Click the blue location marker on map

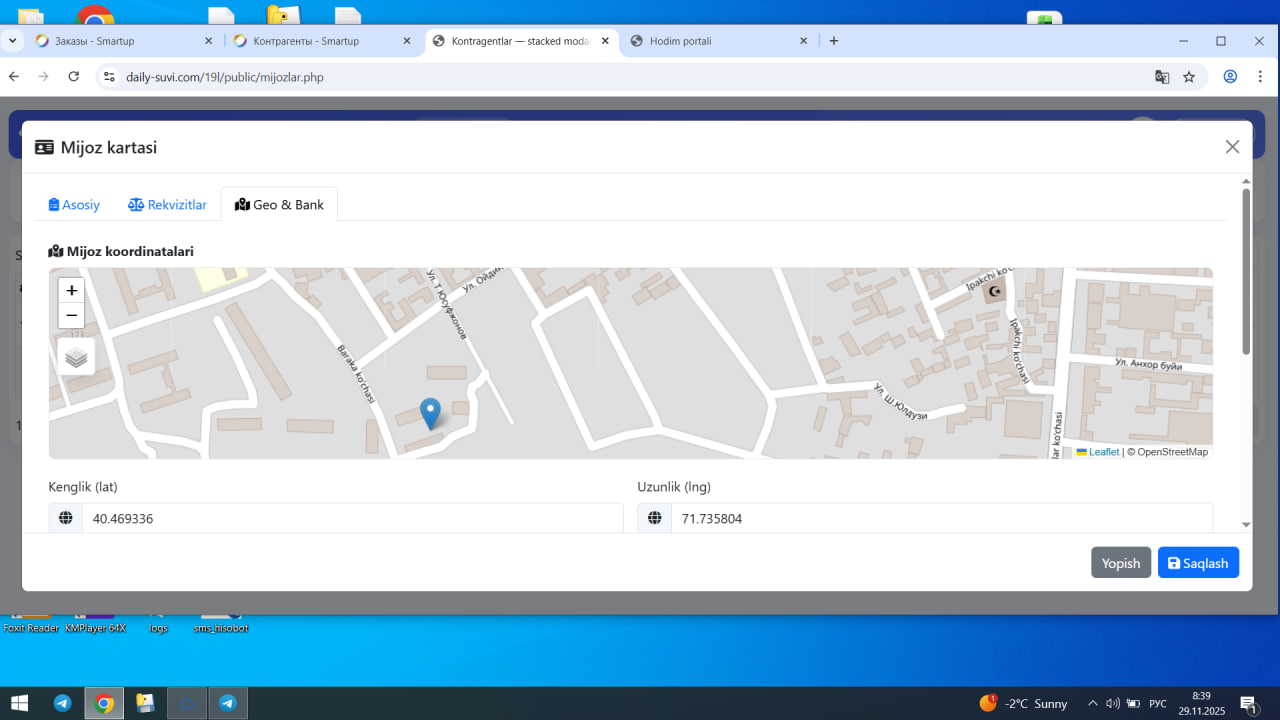430,413
